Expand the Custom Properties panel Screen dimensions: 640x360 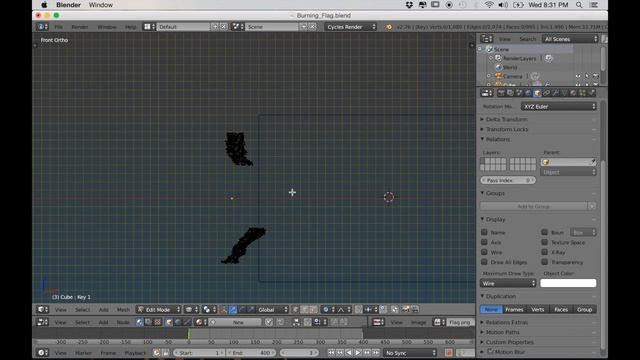(x=509, y=342)
